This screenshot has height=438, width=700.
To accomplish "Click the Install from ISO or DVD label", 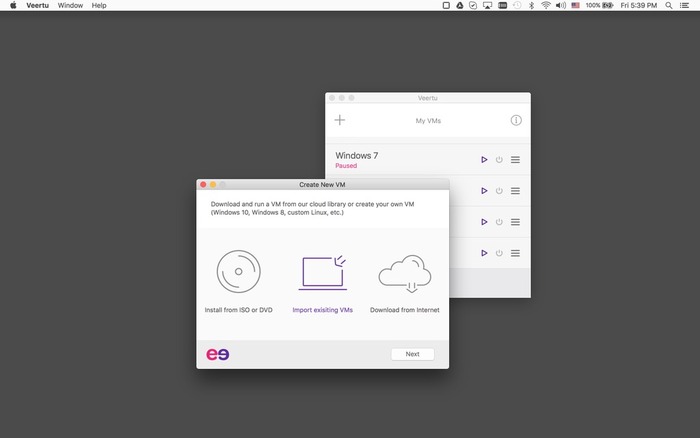I will coord(238,310).
